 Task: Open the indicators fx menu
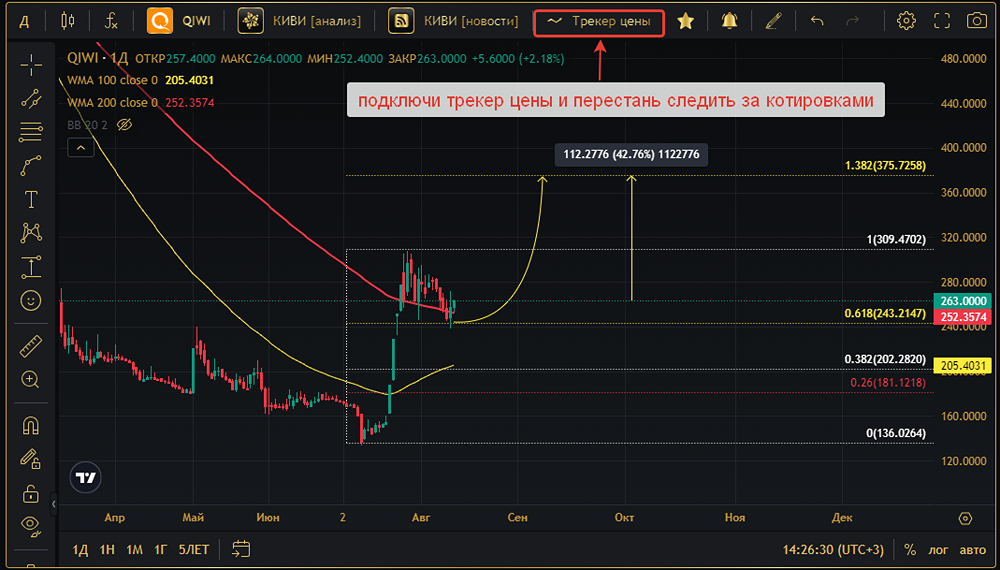[x=111, y=21]
